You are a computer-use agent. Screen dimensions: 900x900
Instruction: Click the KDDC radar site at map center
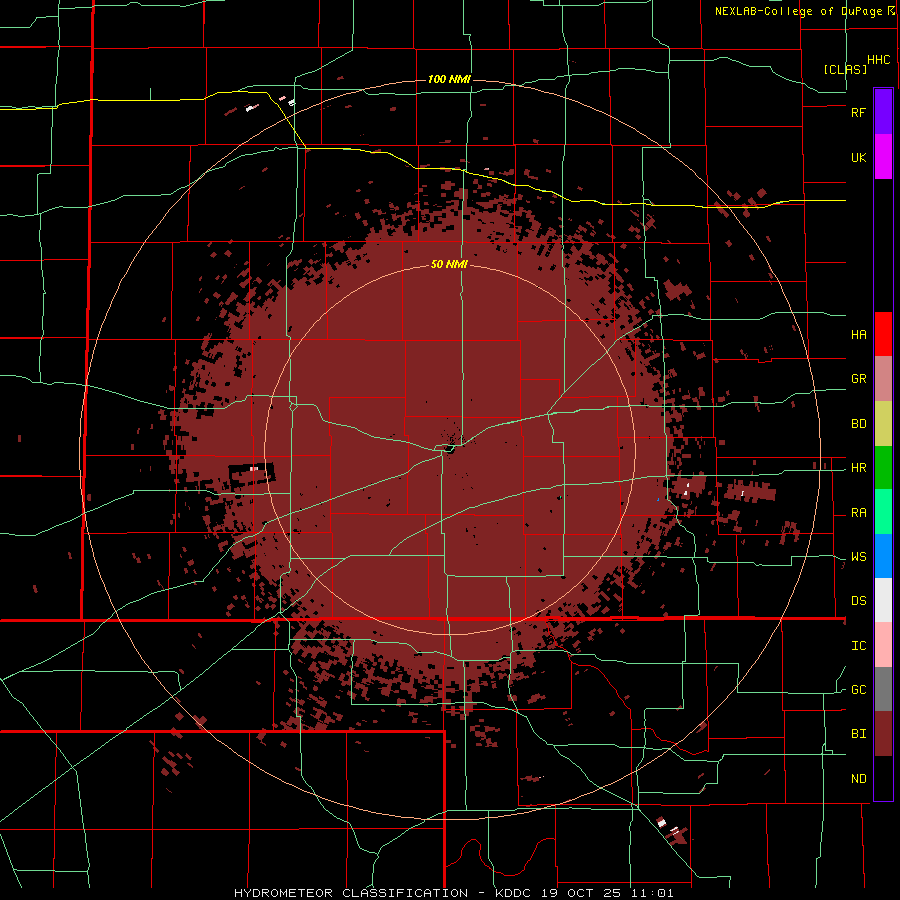pyautogui.click(x=448, y=448)
